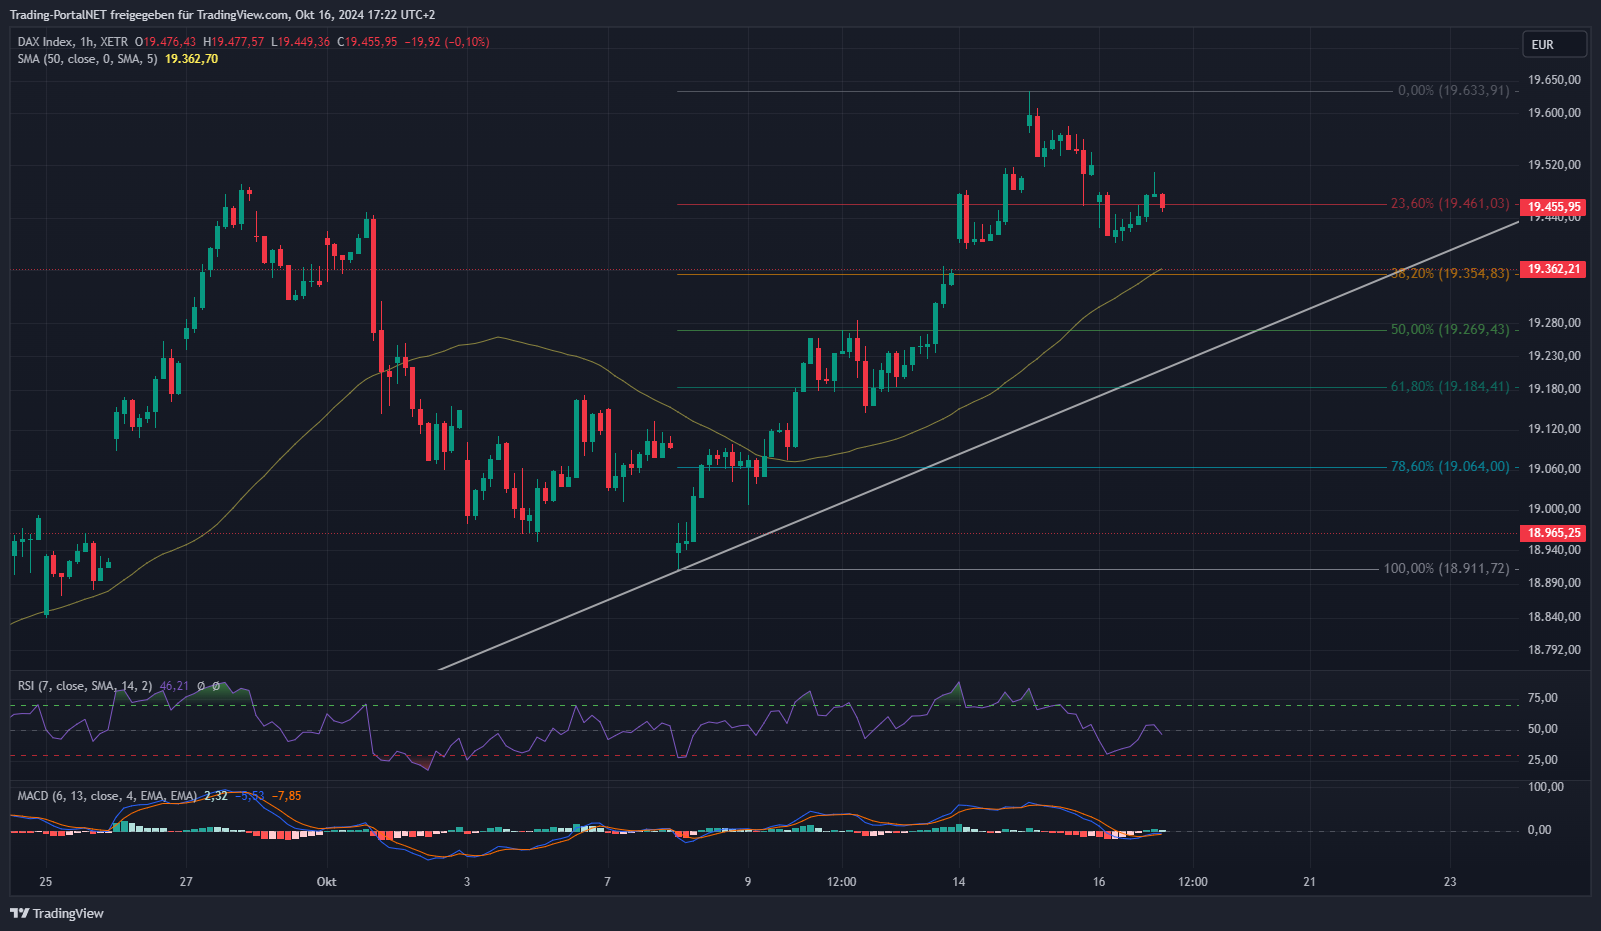Click the 21 date on time axis
1601x931 pixels.
(1309, 882)
